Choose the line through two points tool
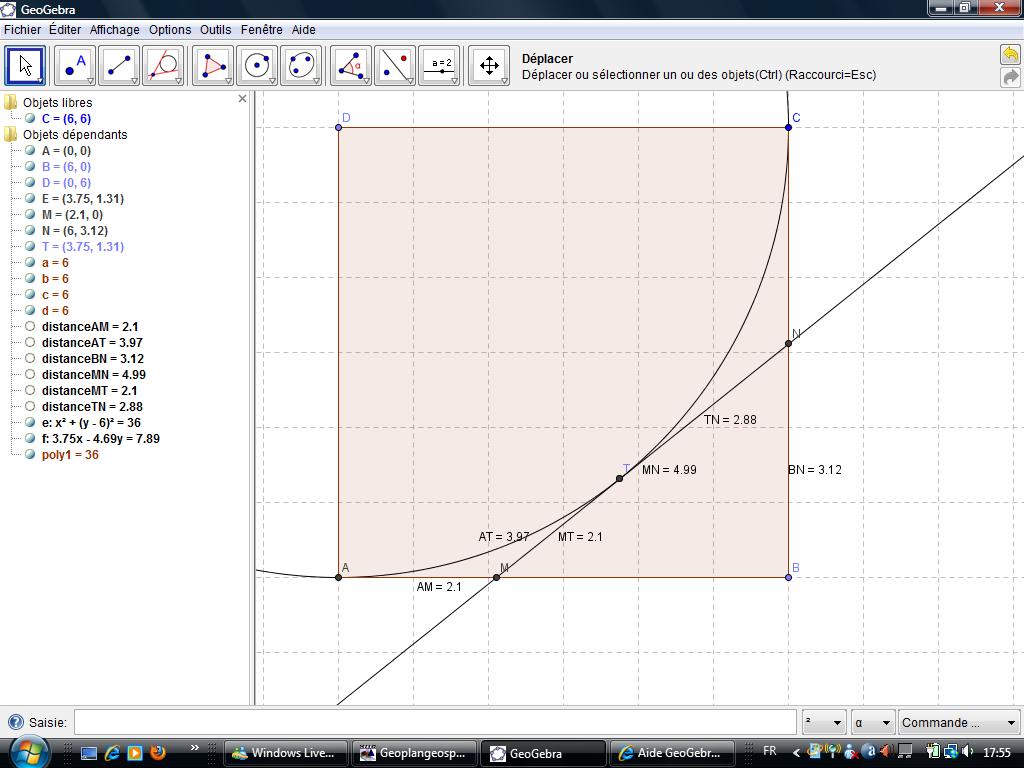The width and height of the screenshot is (1024, 768). (x=119, y=66)
